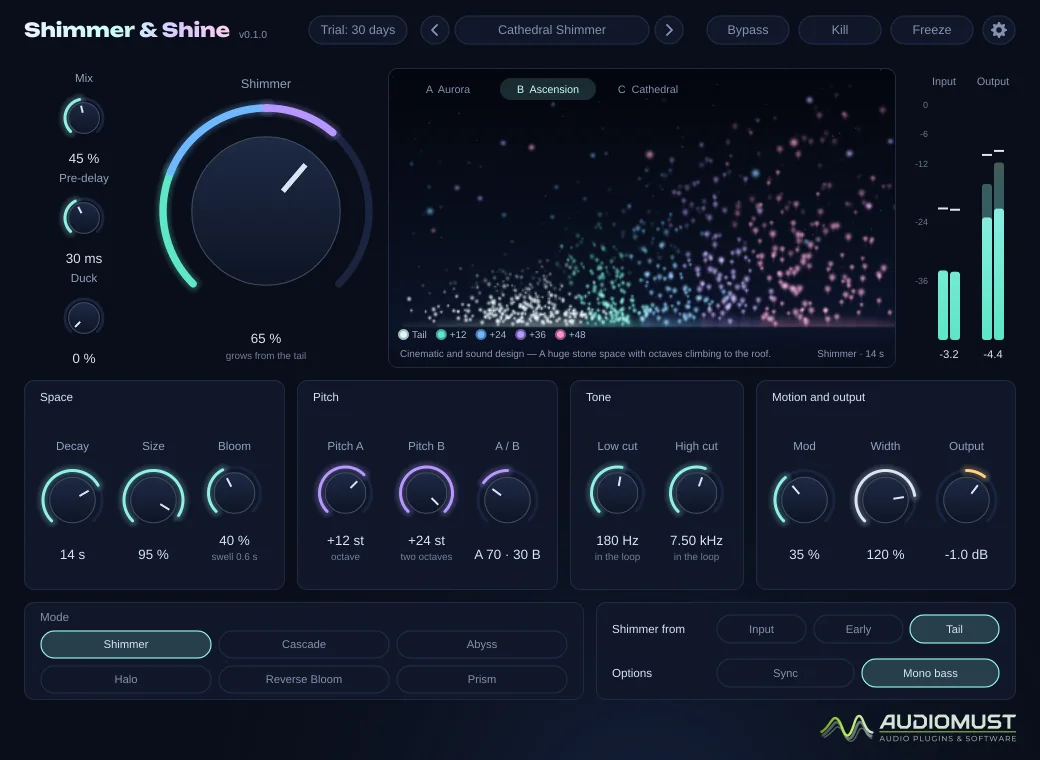This screenshot has height=760, width=1040.
Task: Choose the Prism mode
Action: pyautogui.click(x=482, y=679)
